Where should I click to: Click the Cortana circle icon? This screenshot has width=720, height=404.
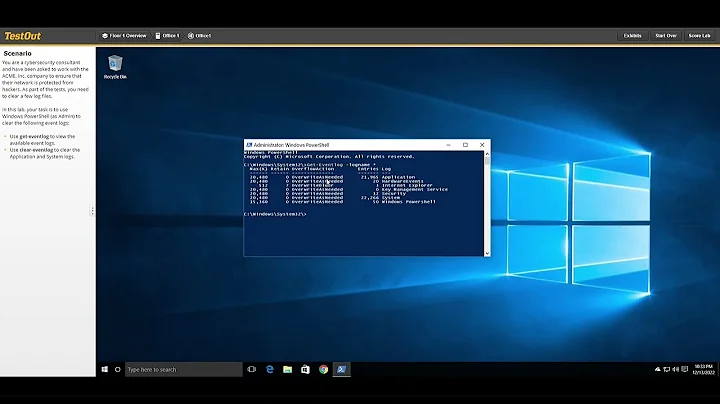118,370
